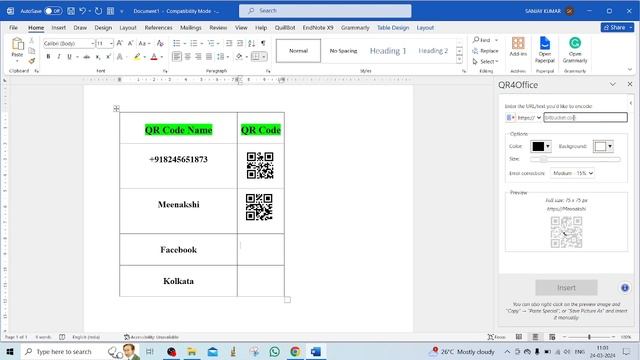Click the QR4Office info icon
640x360 pixels.
[624, 288]
